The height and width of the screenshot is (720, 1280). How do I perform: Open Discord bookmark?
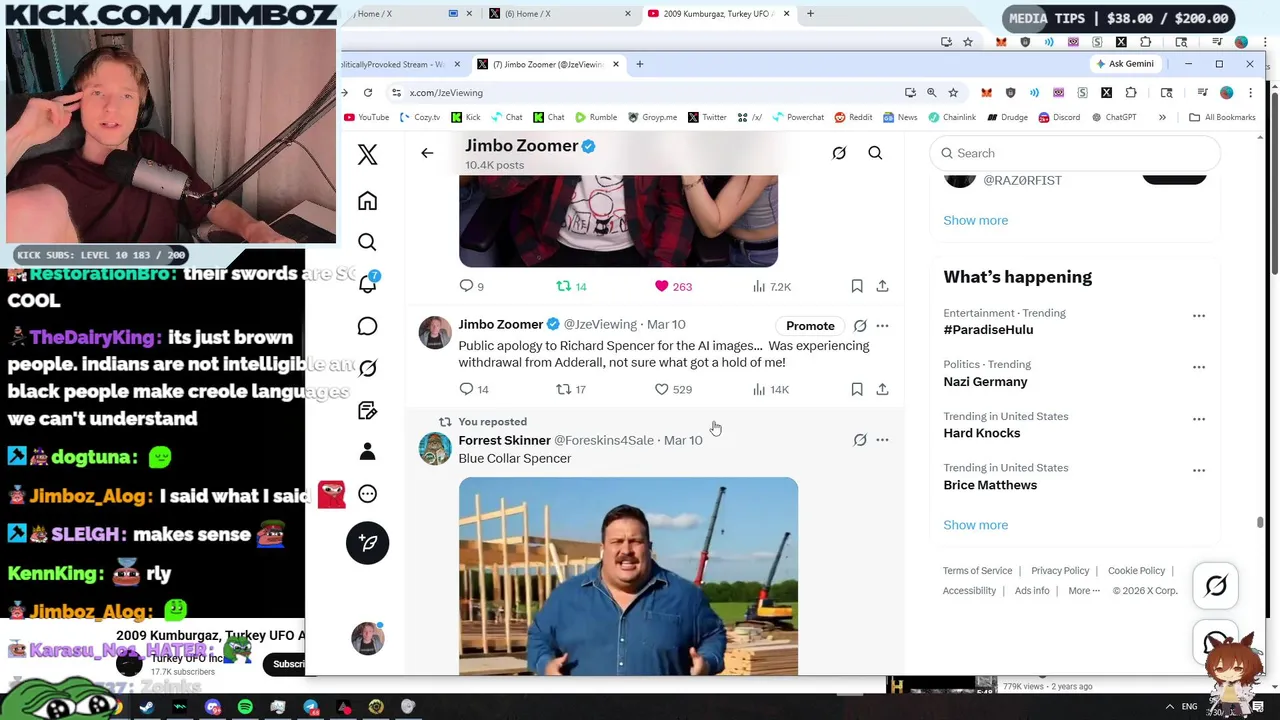tap(1058, 117)
